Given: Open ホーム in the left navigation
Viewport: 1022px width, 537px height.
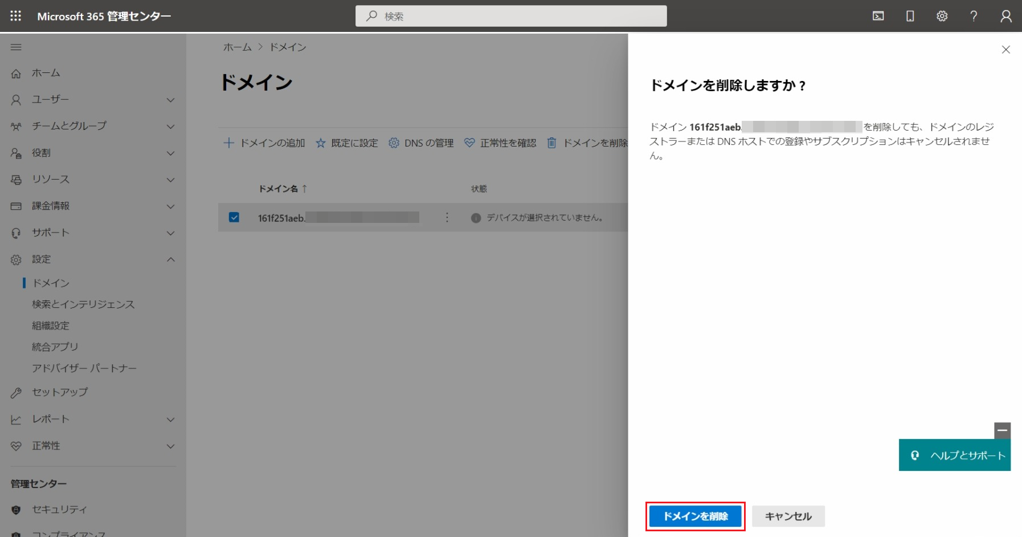Looking at the screenshot, I should (45, 73).
